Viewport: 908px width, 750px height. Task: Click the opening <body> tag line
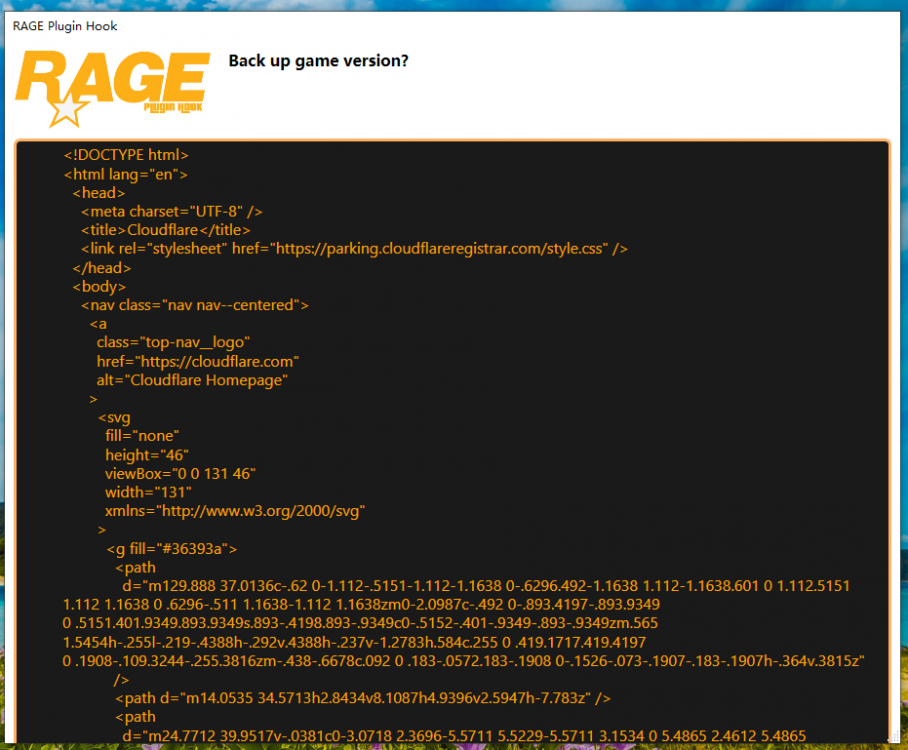tap(98, 286)
